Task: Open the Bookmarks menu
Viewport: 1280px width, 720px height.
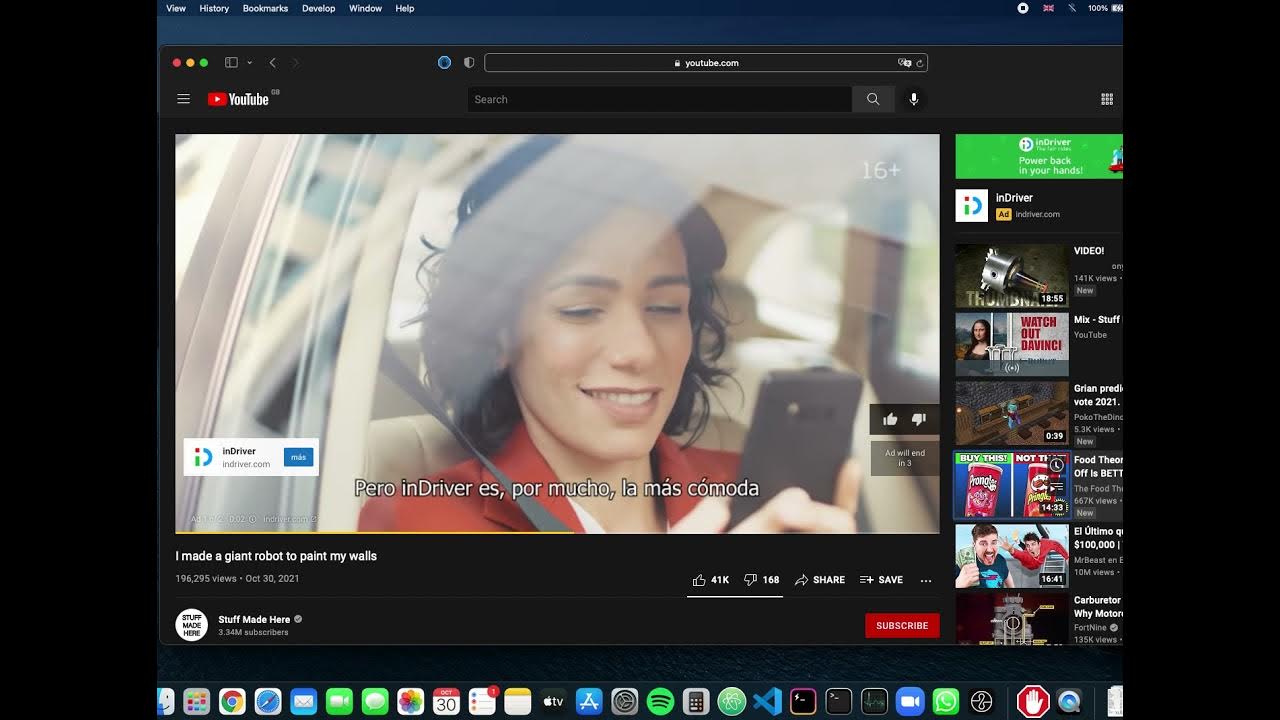Action: (265, 8)
